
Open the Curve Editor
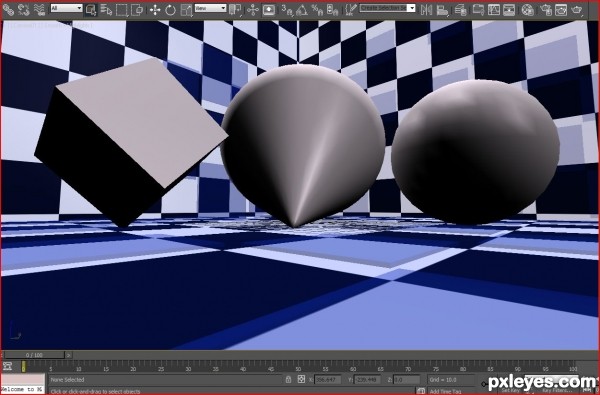494,10
